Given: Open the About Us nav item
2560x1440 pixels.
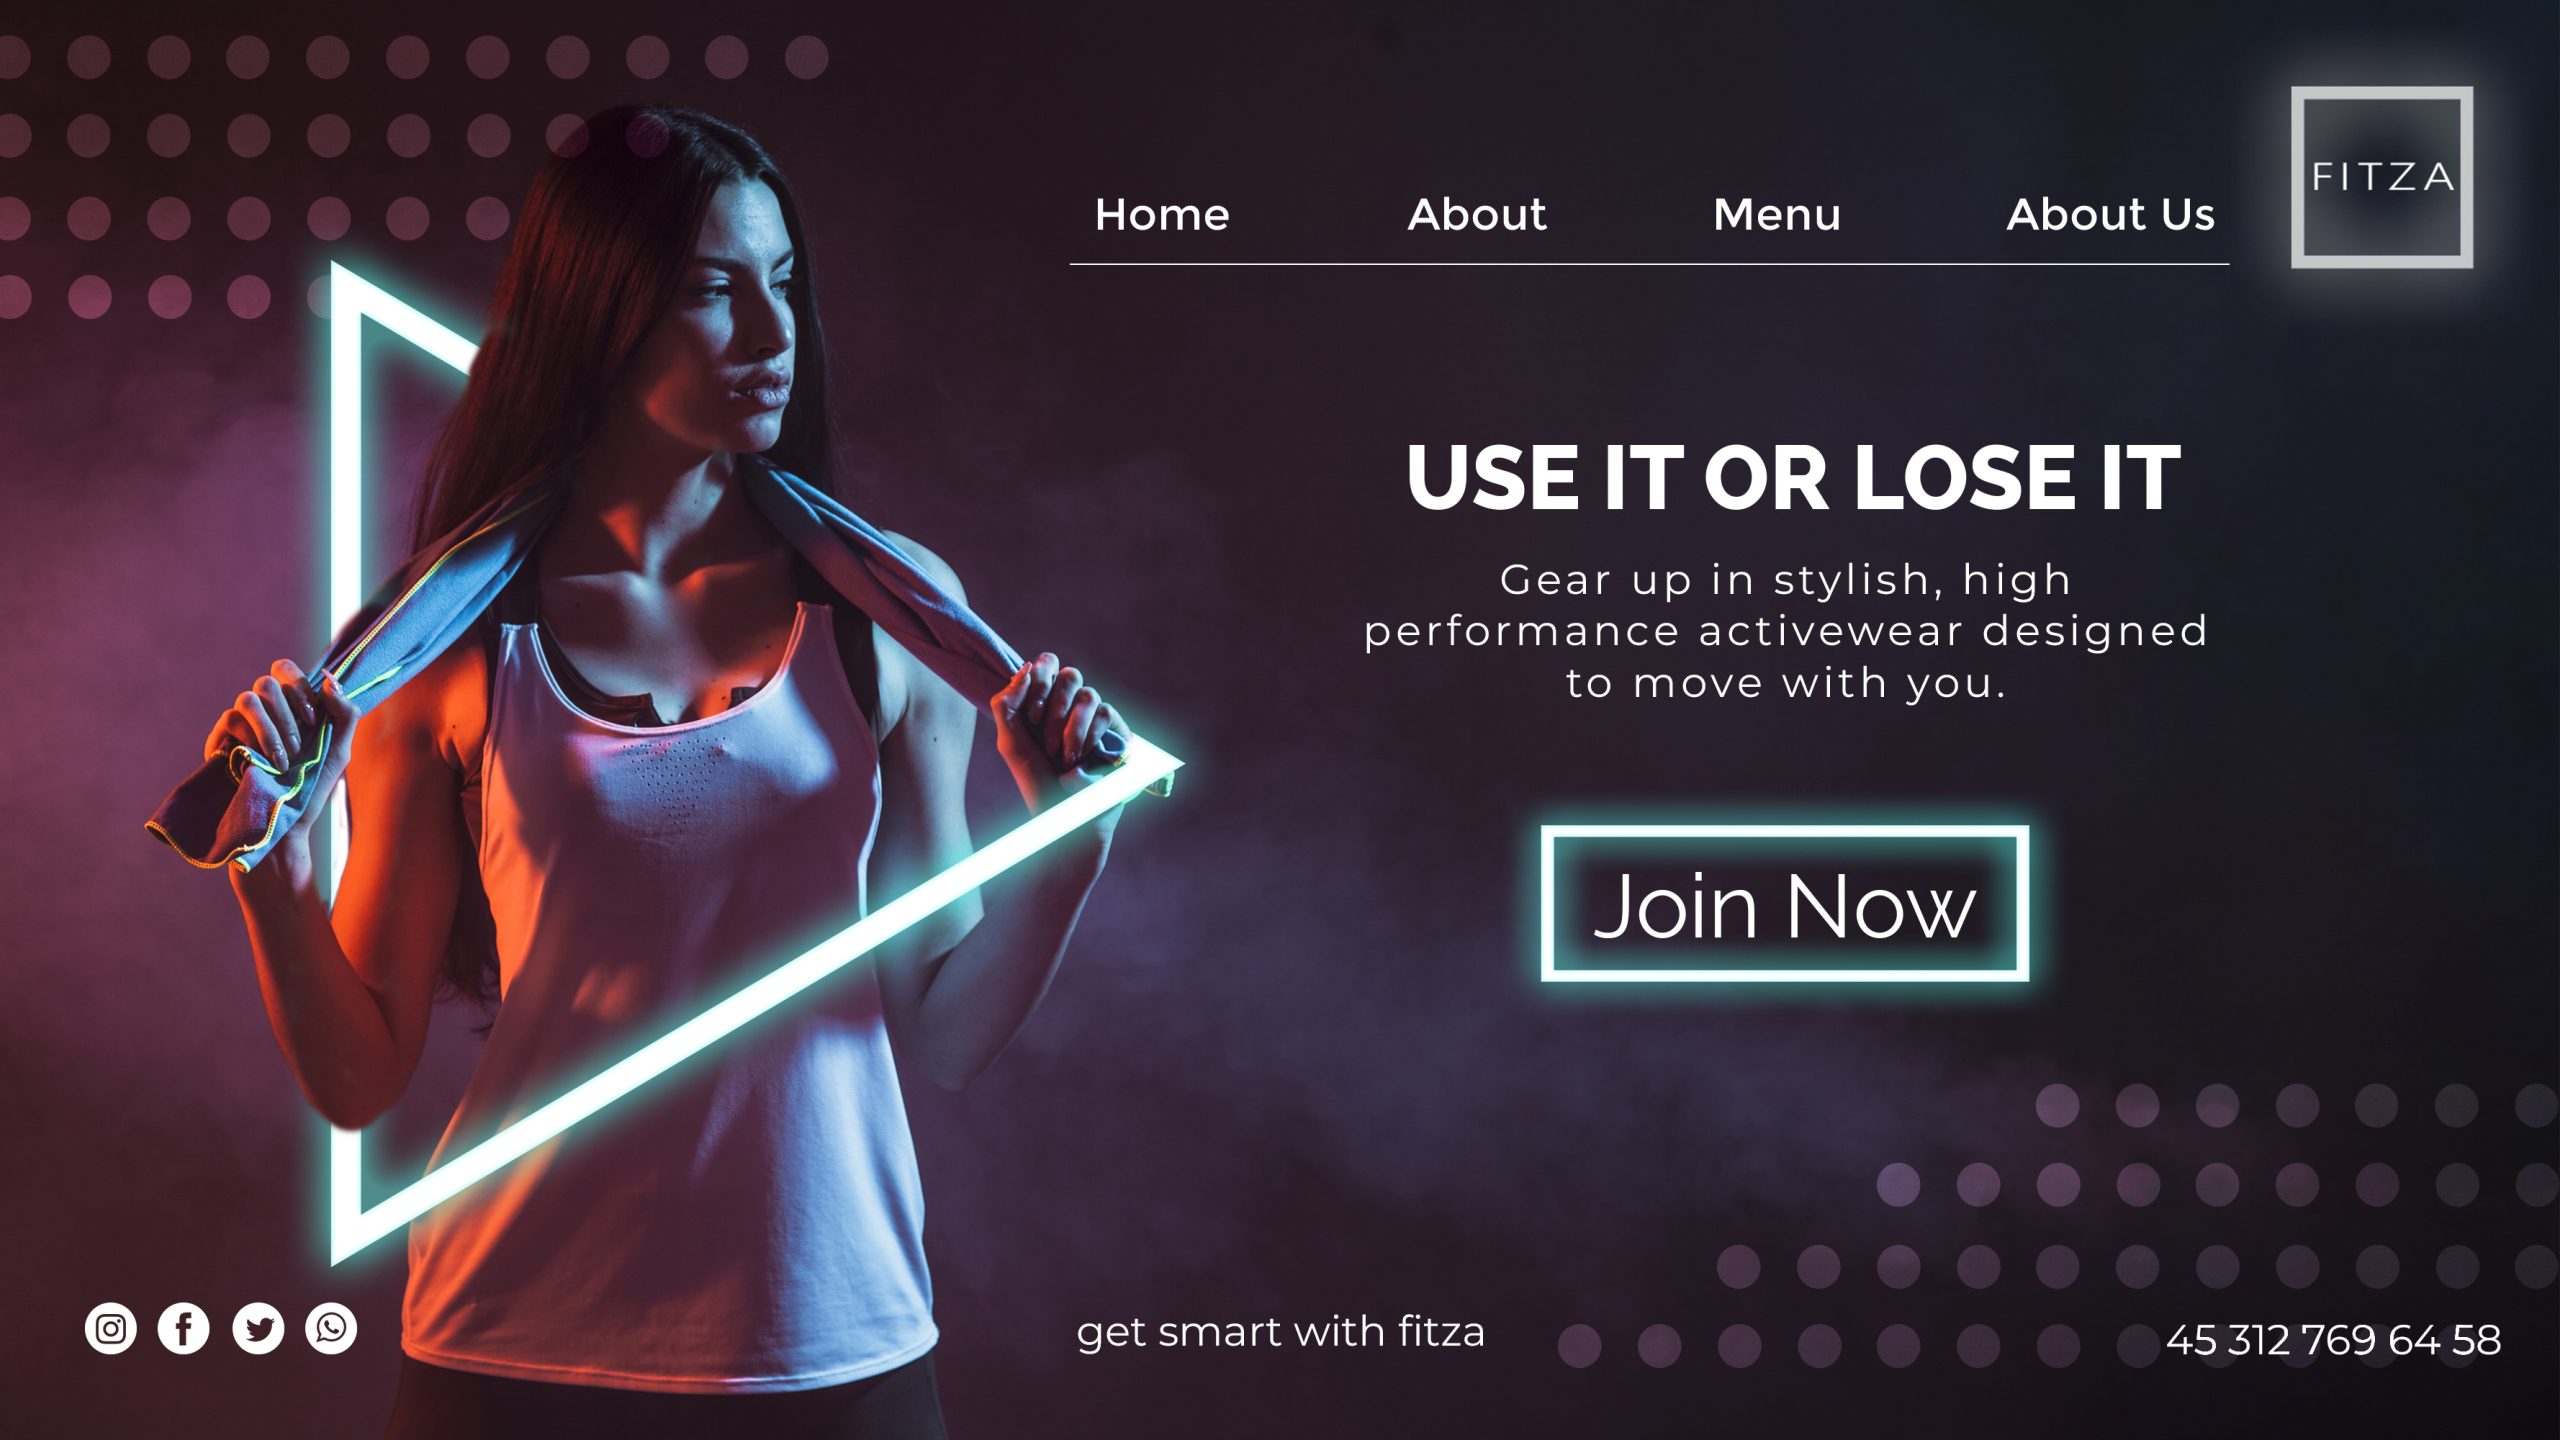Looking at the screenshot, I should pyautogui.click(x=2111, y=215).
